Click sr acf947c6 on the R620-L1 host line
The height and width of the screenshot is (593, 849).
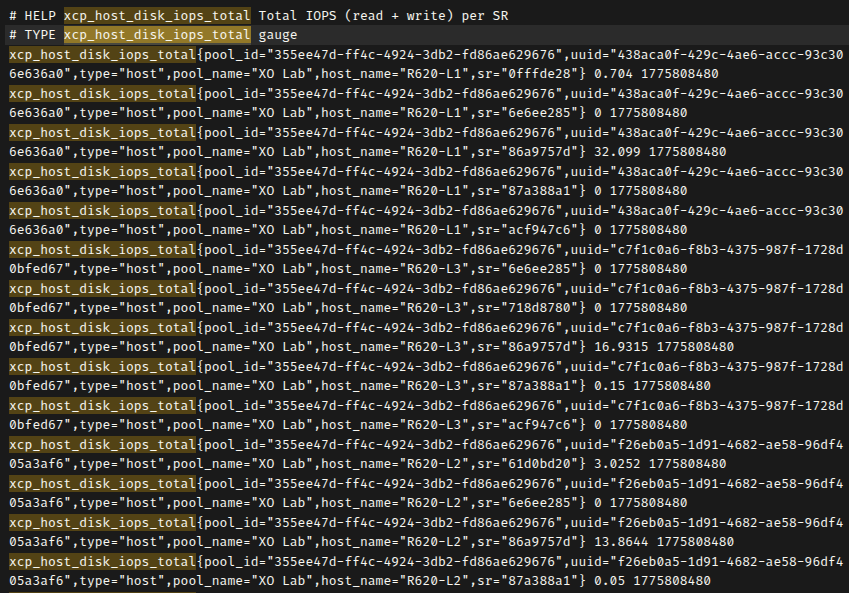[x=551, y=230]
